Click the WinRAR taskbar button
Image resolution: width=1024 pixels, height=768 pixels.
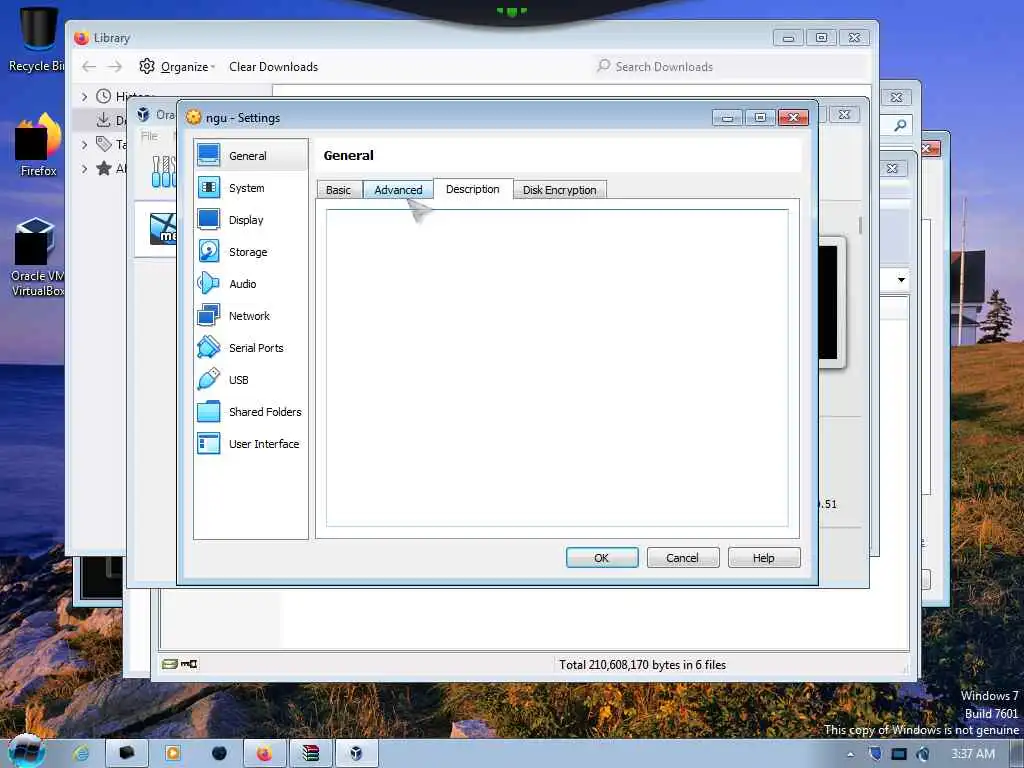[310, 754]
